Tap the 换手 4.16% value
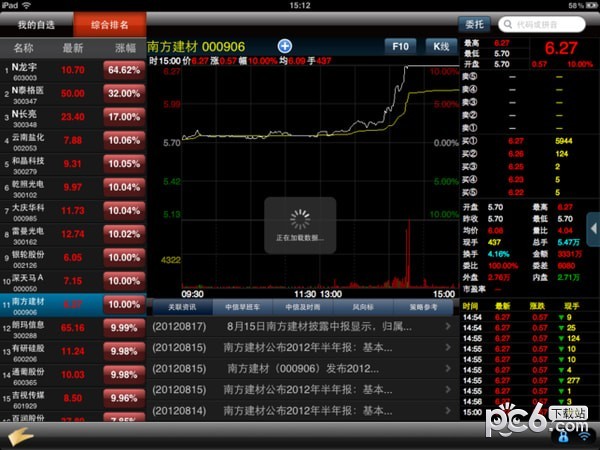This screenshot has height=450, width=600. point(498,254)
